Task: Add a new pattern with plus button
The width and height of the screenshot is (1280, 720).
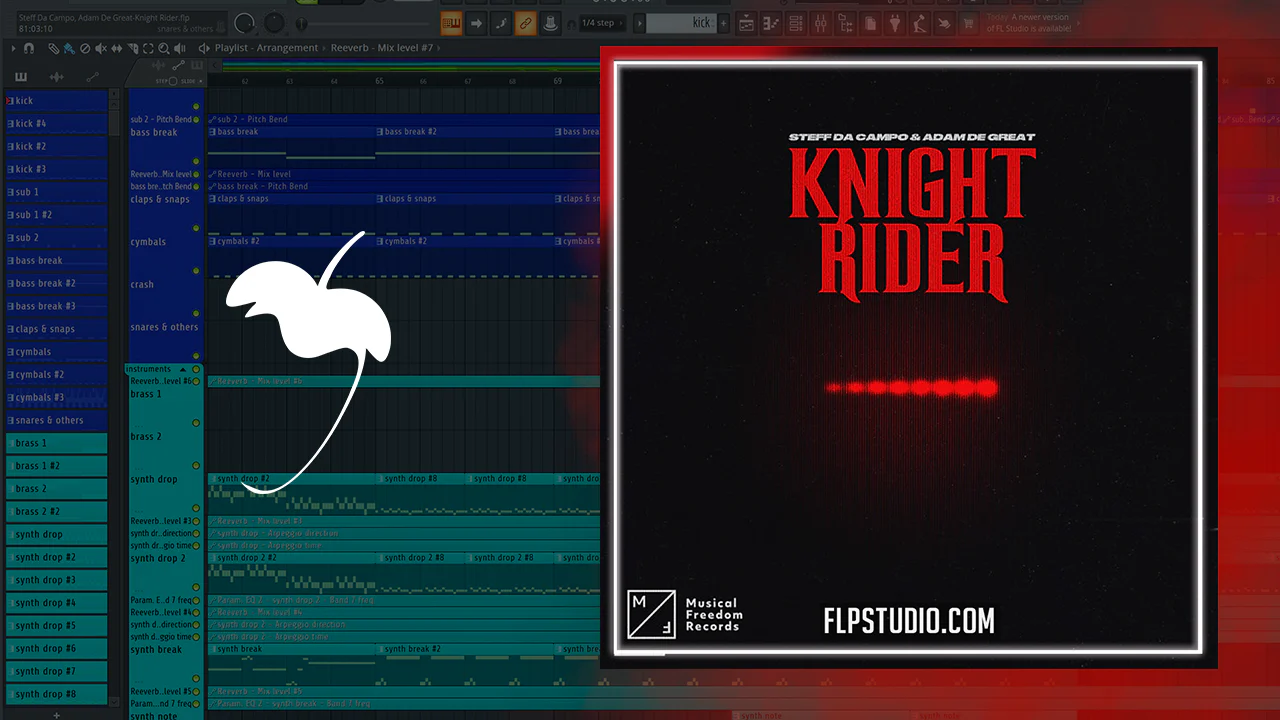Action: point(725,23)
